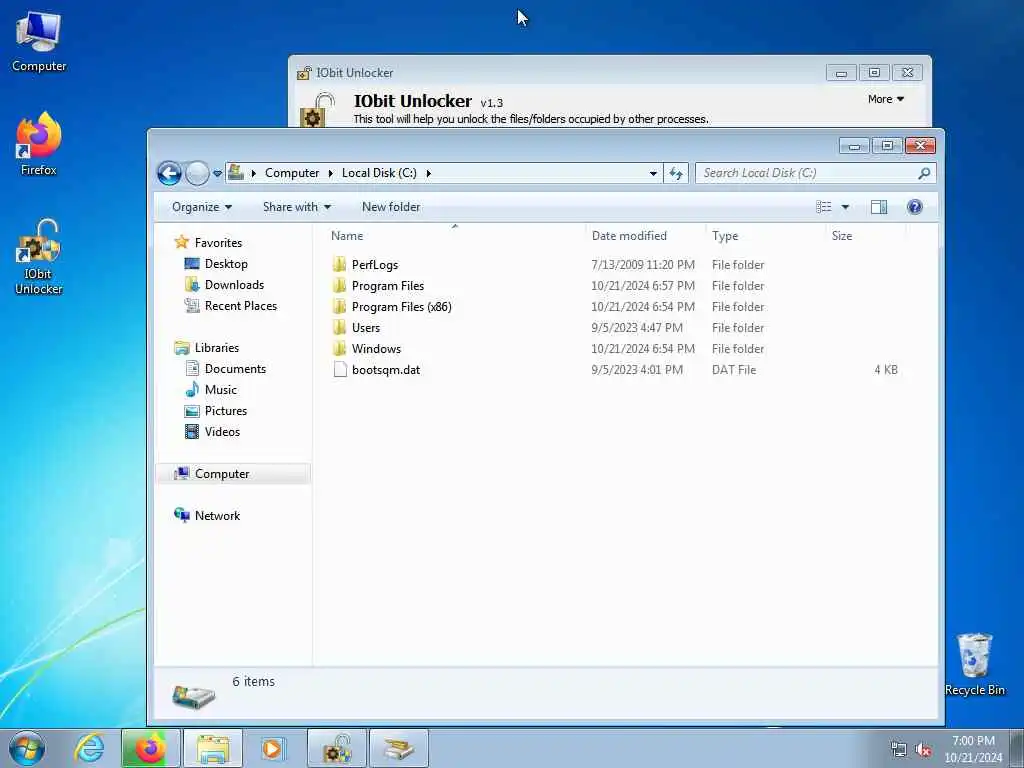Open the More menu in IObit Unlocker
Viewport: 1024px width, 768px height.
pyautogui.click(x=886, y=99)
